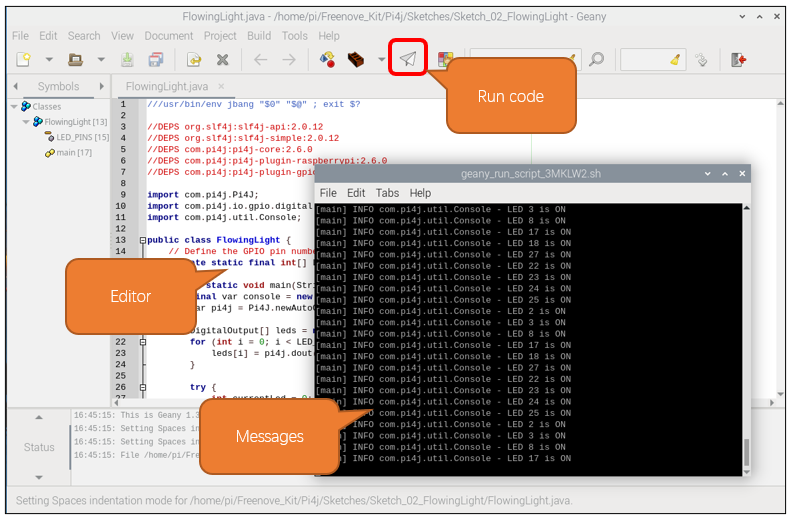Open the File menu in Geany

[x=20, y=36]
